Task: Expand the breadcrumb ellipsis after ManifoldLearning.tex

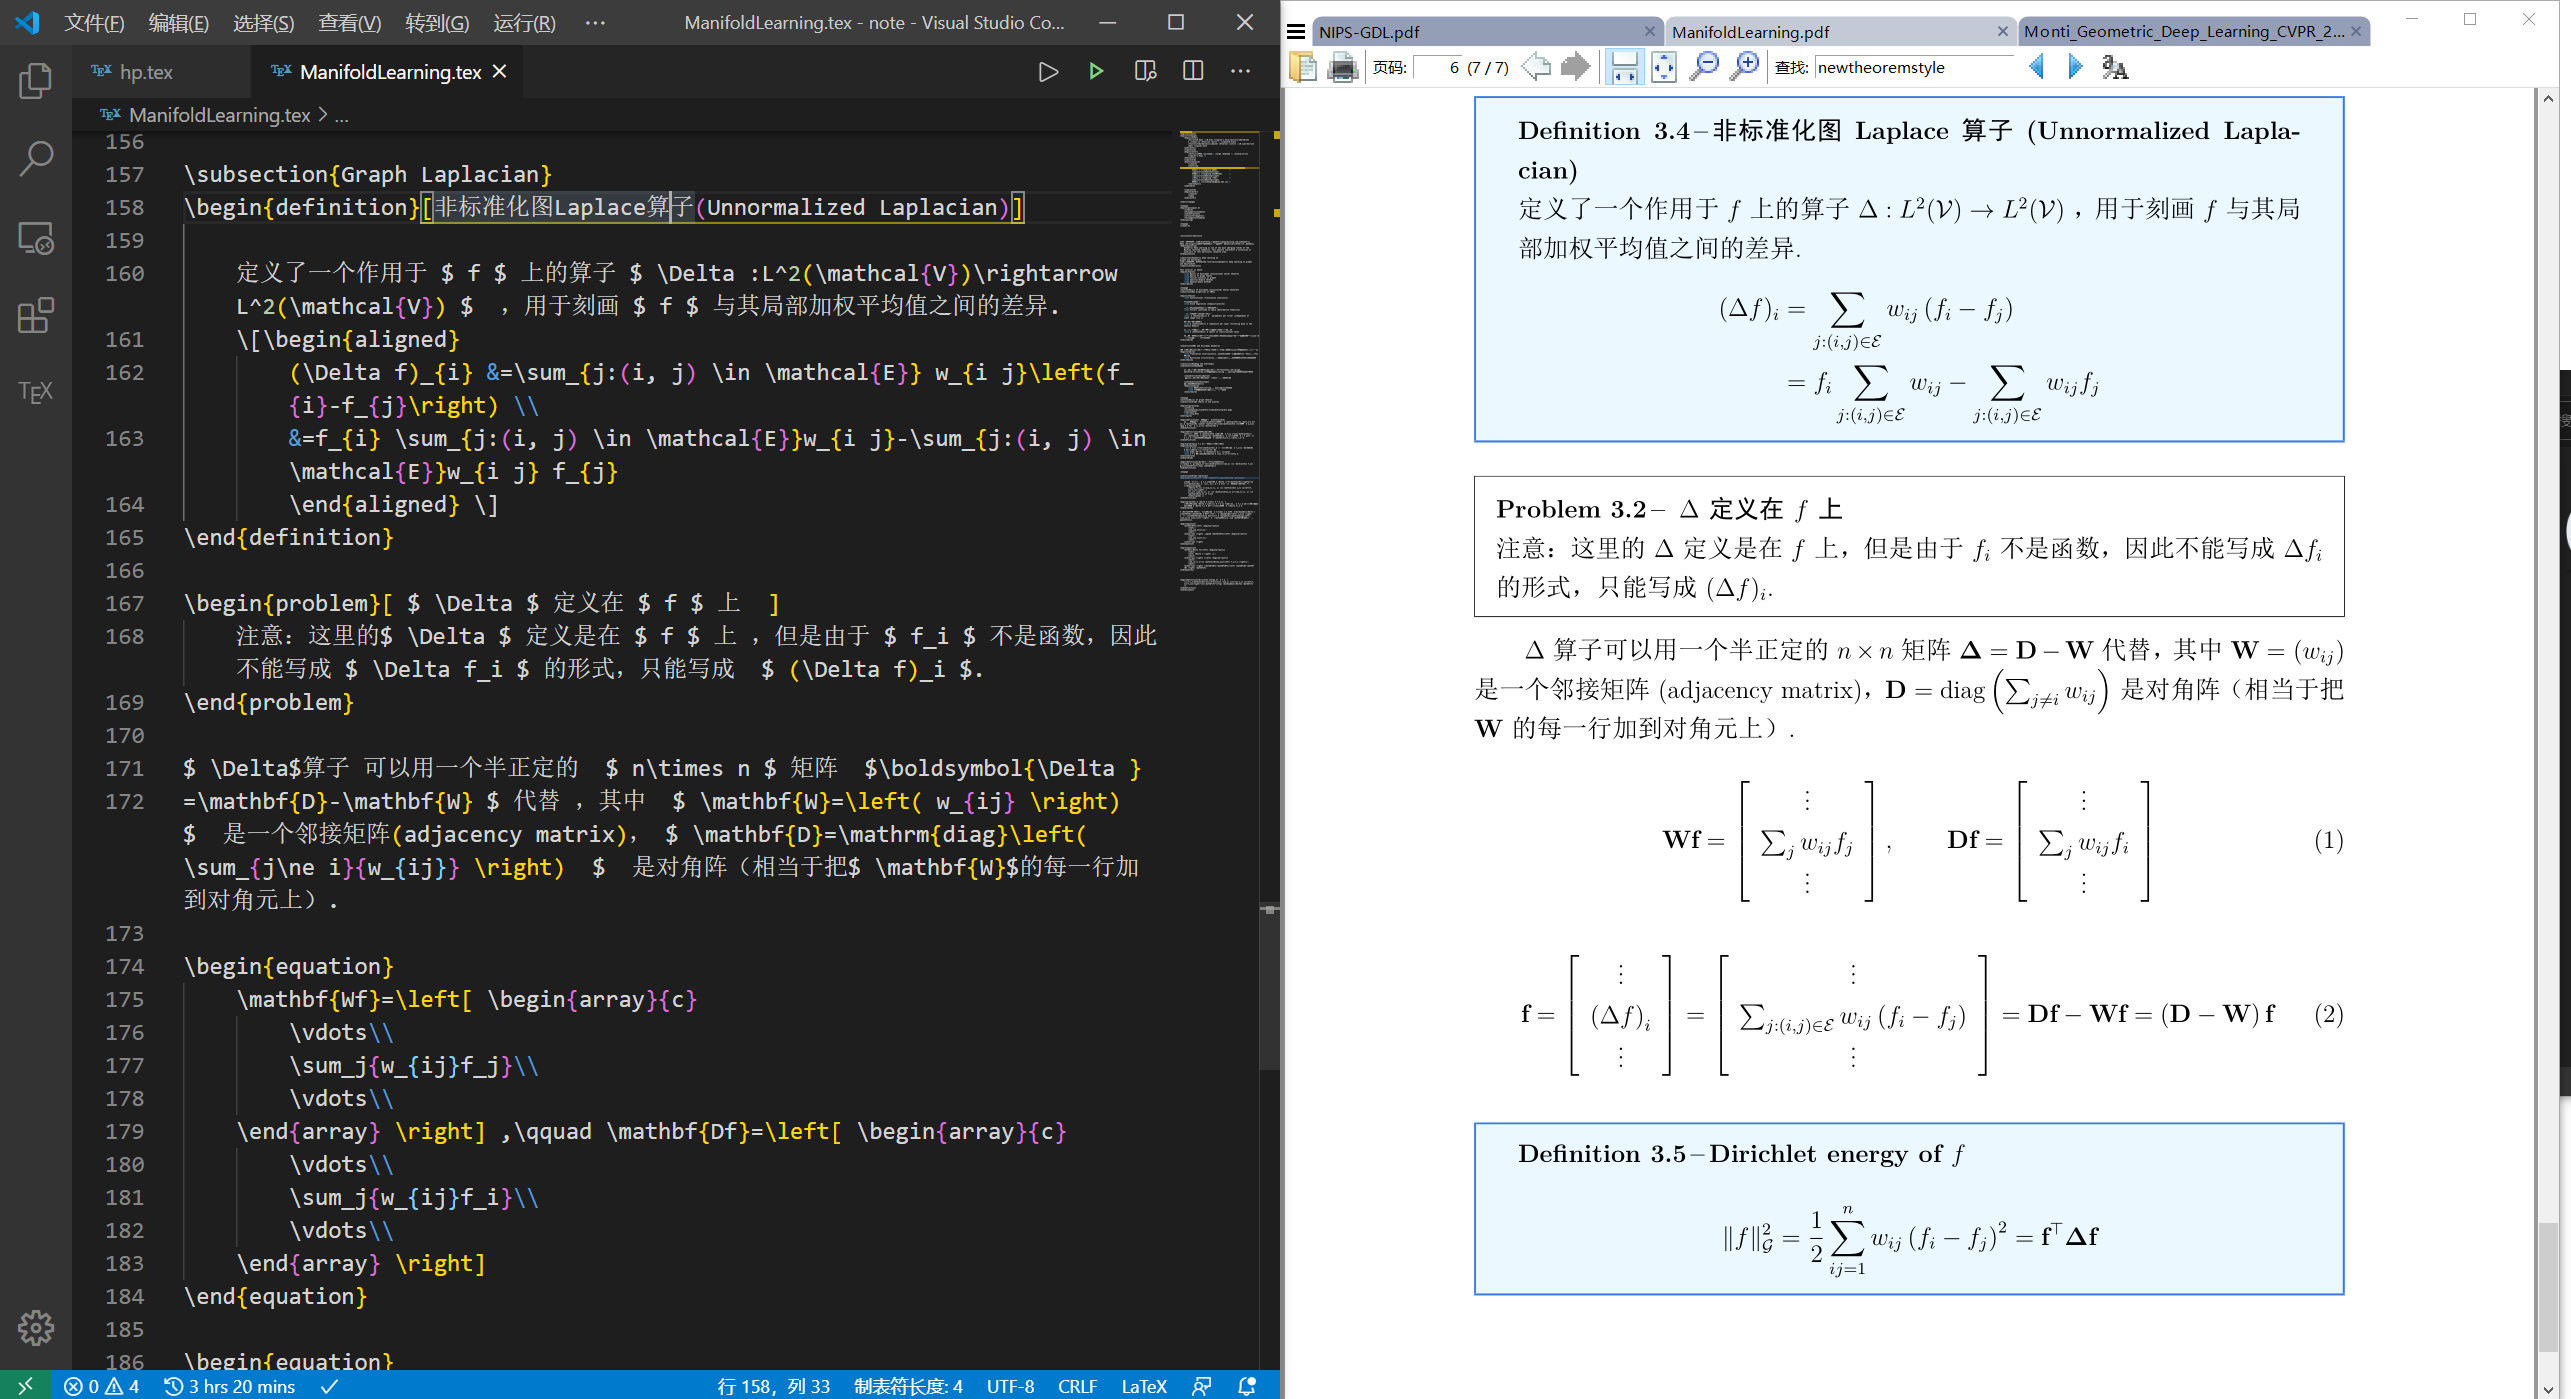Action: point(342,116)
